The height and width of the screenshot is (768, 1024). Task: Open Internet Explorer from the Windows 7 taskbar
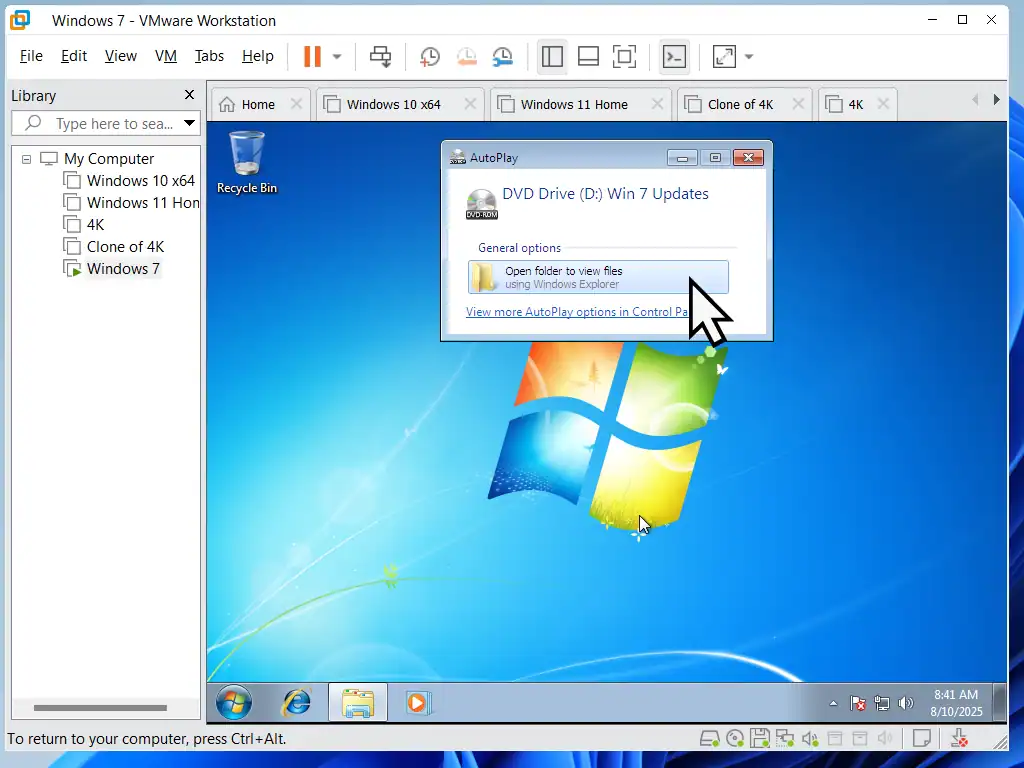click(296, 703)
